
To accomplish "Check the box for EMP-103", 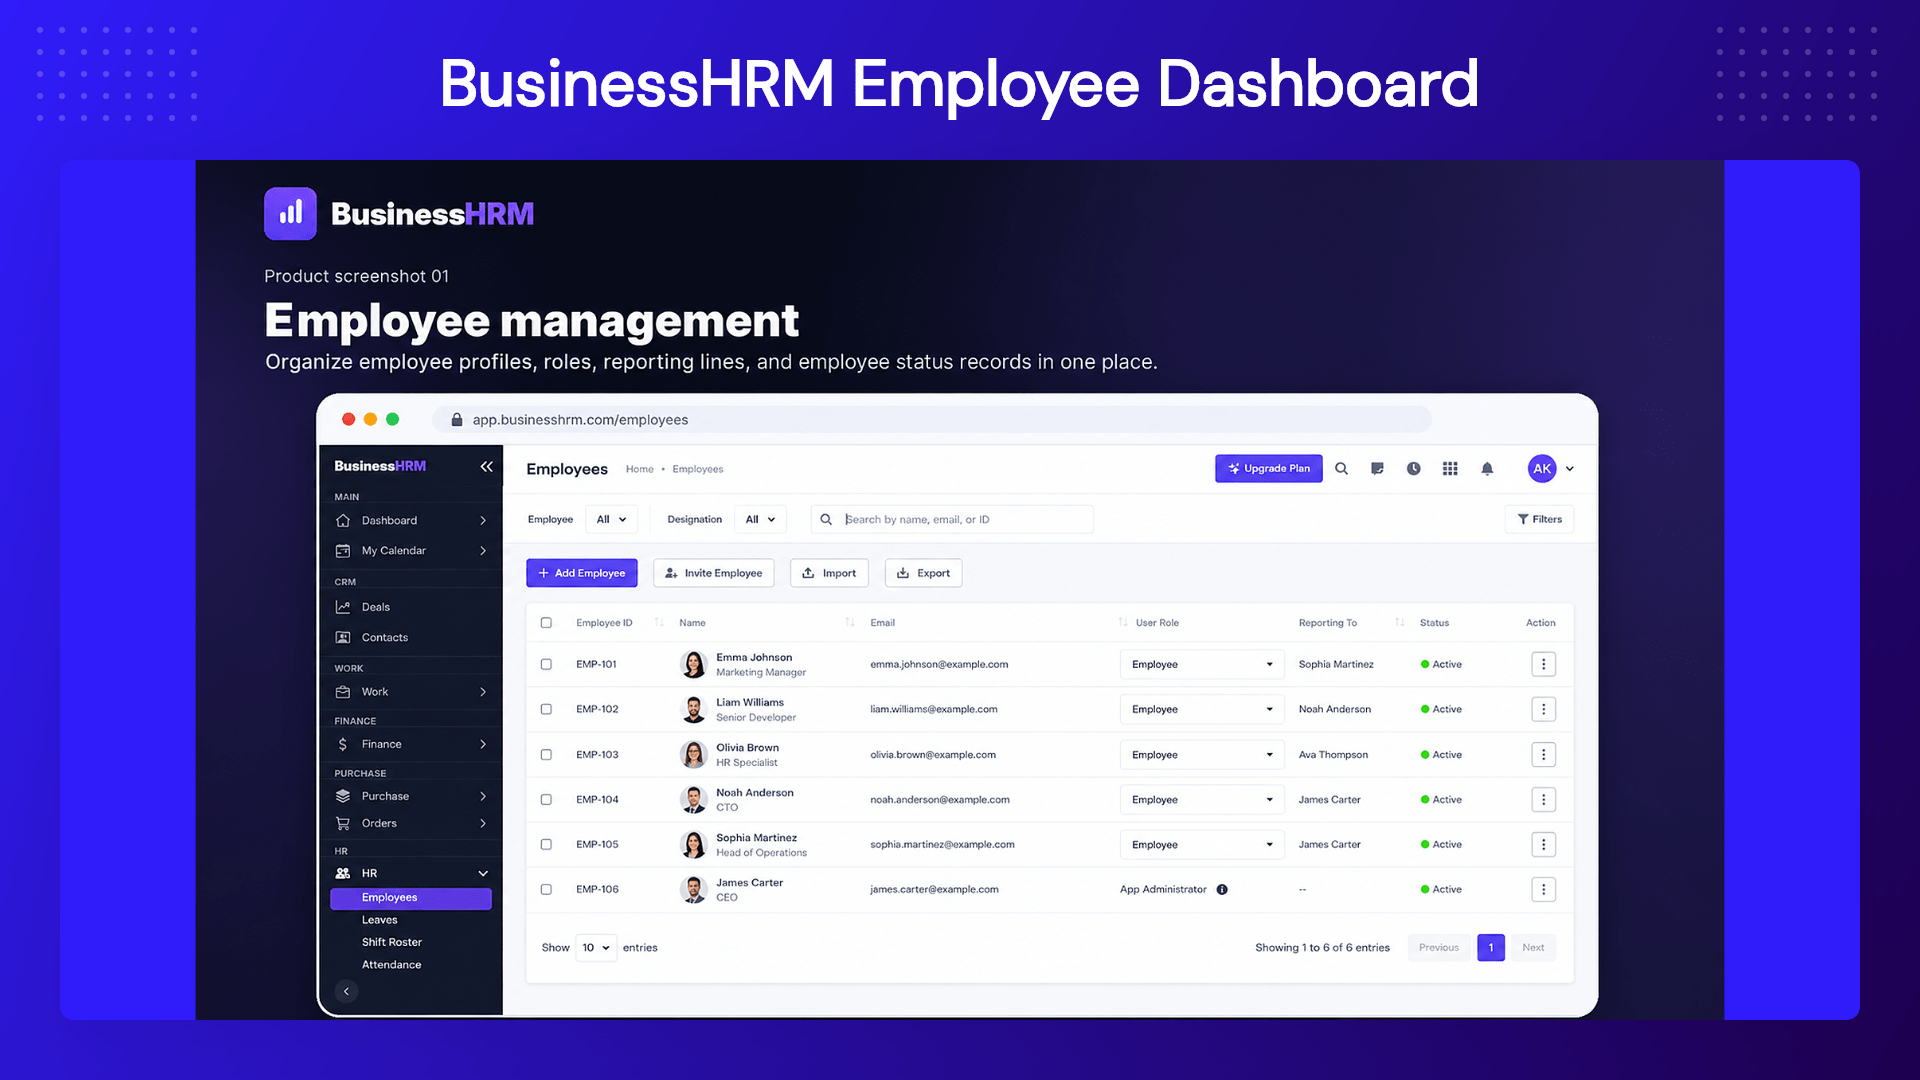I will pos(546,754).
